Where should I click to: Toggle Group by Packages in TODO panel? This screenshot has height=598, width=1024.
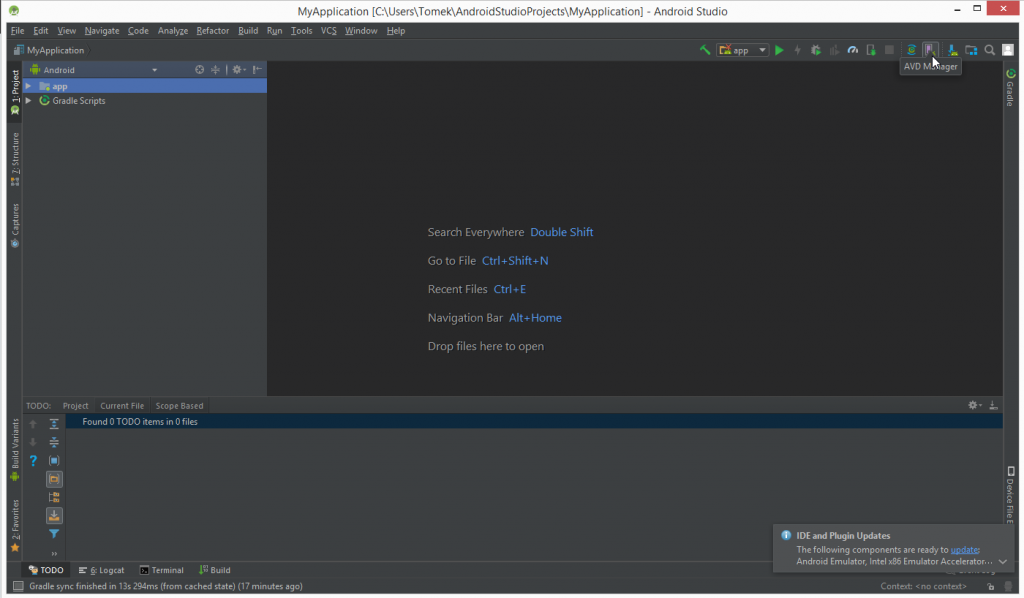point(54,497)
